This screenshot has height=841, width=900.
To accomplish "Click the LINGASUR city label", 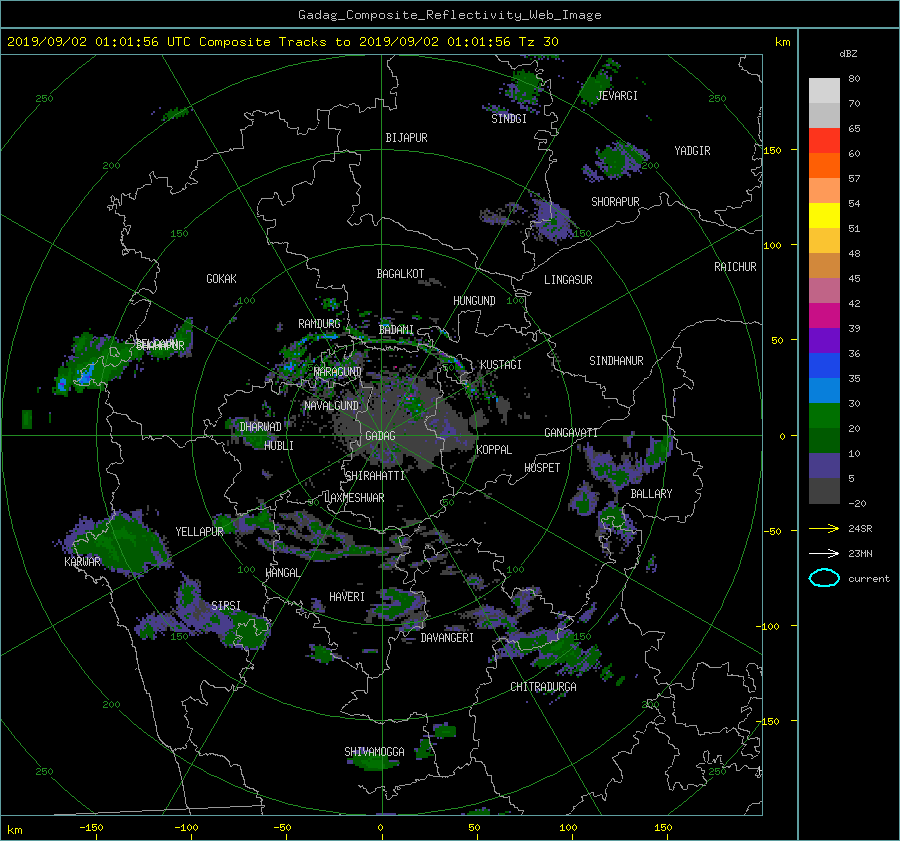I will [568, 280].
